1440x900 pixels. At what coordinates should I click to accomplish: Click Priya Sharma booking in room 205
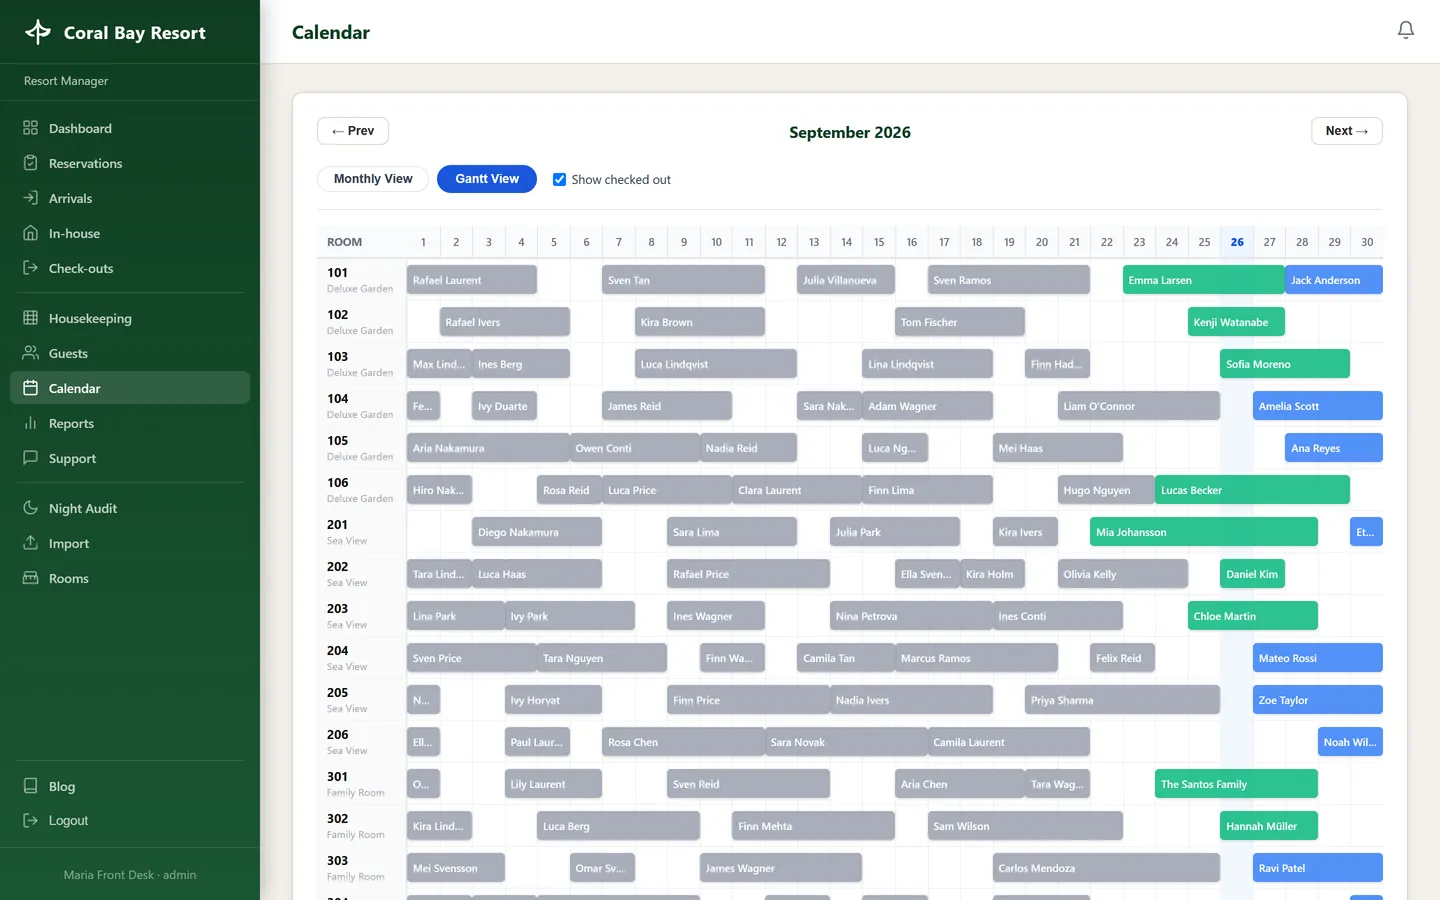tap(1122, 700)
